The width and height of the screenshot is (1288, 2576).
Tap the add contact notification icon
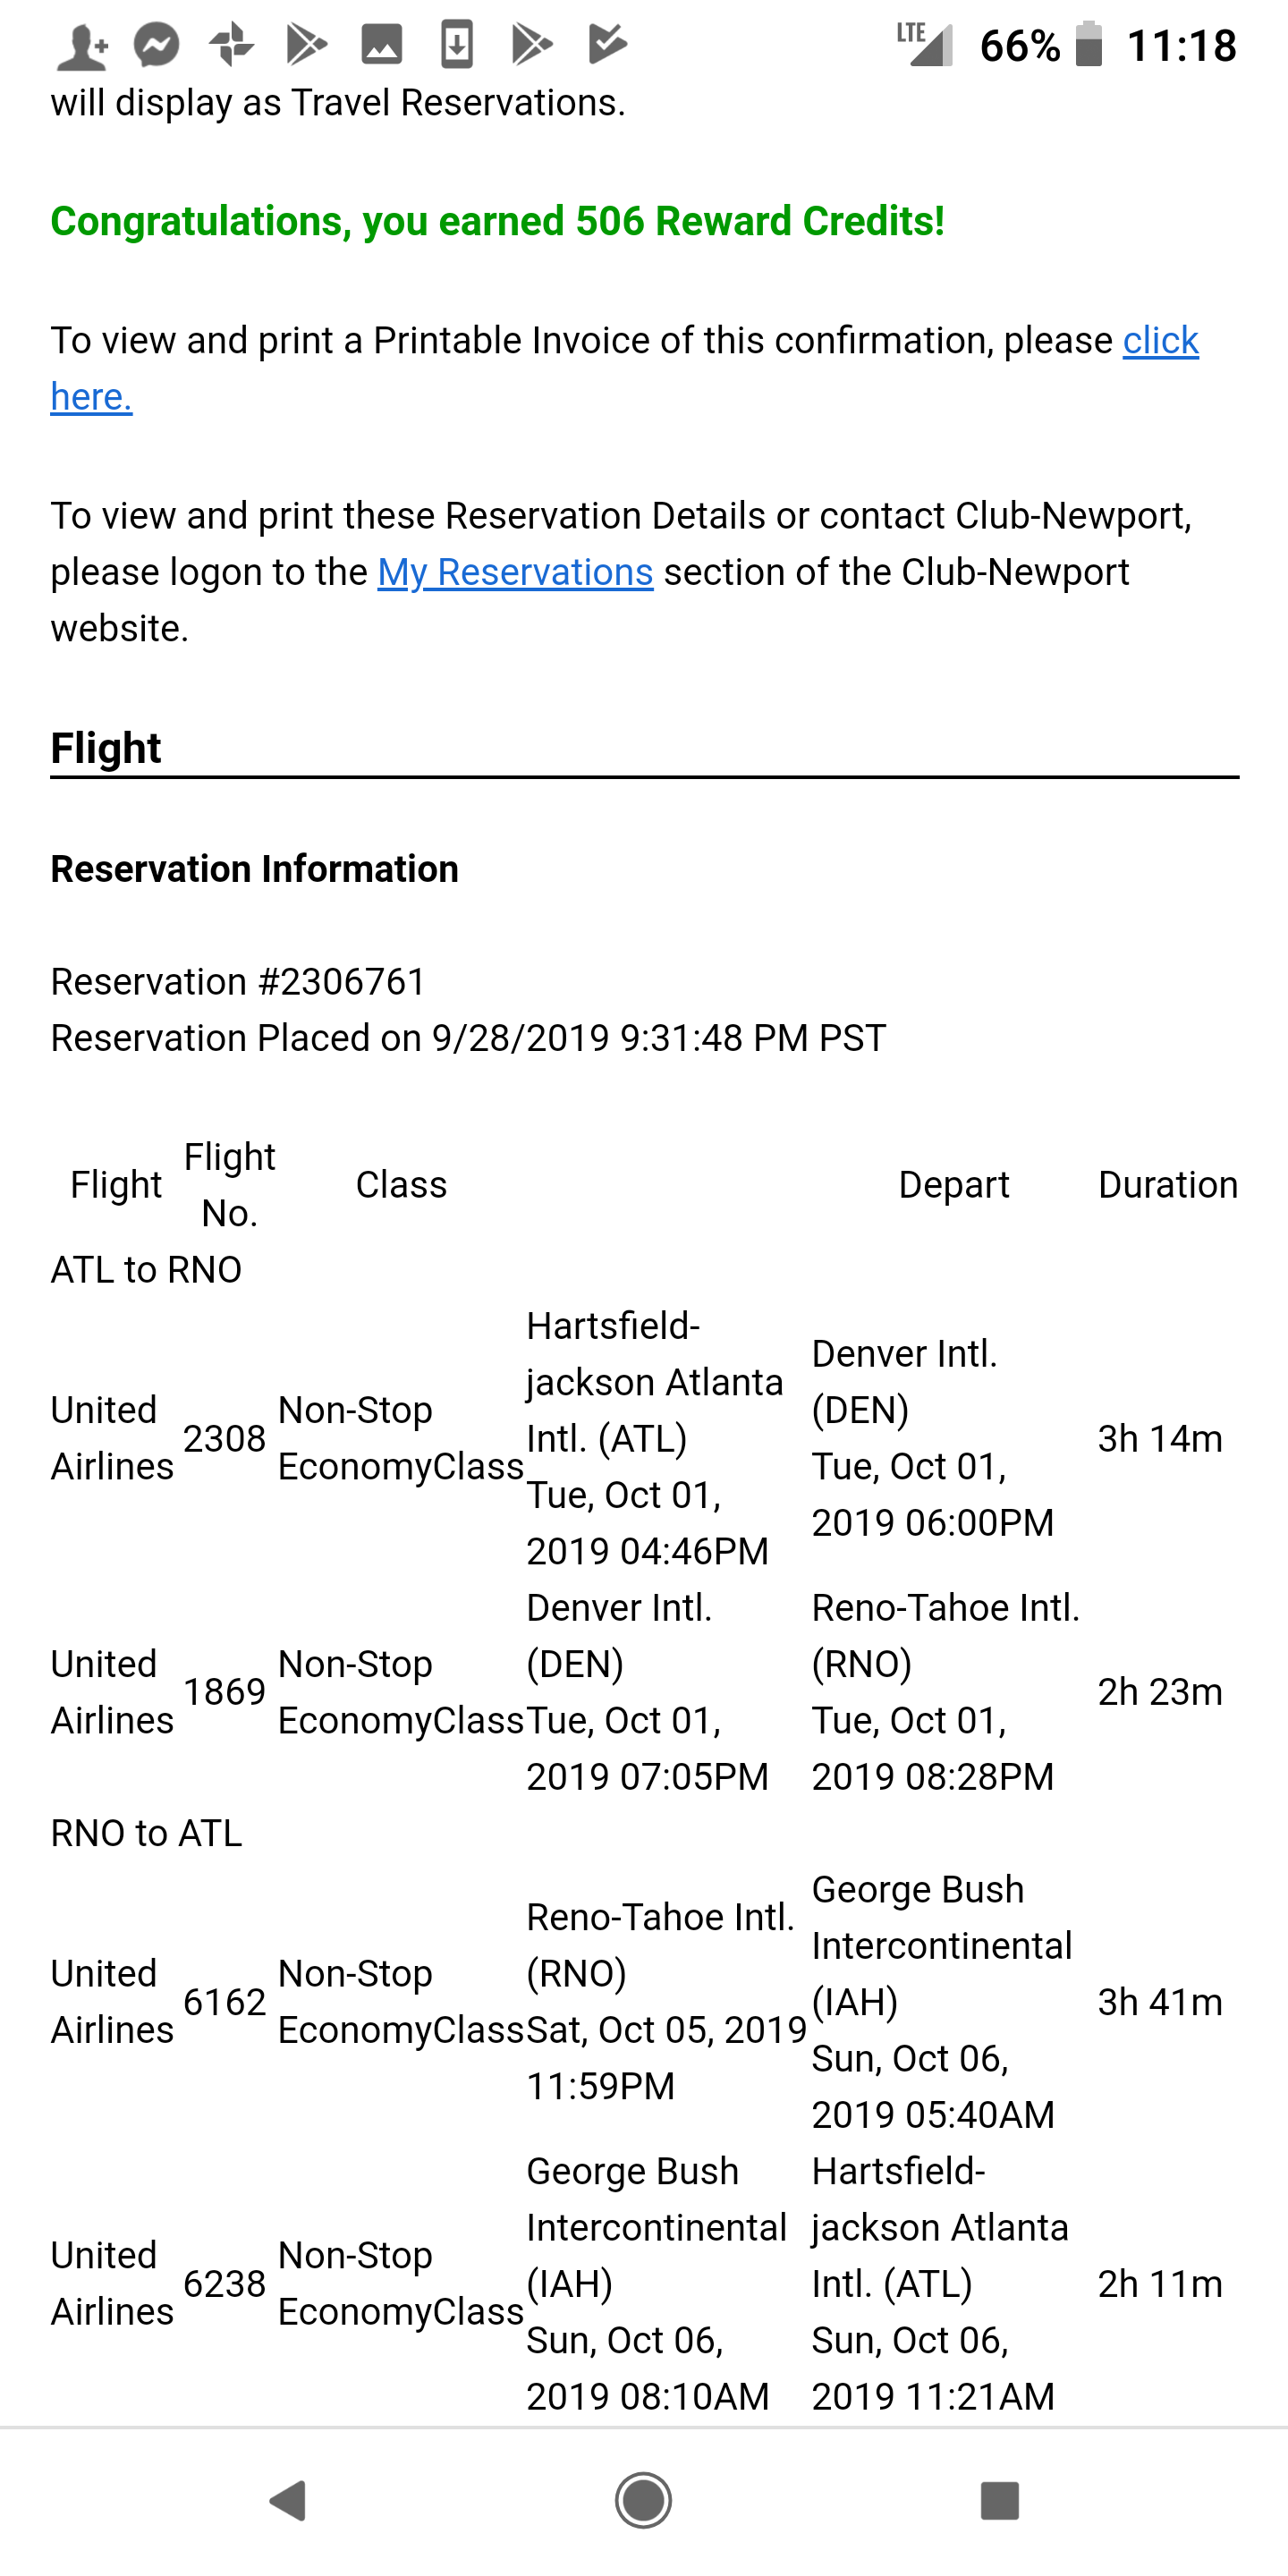point(82,46)
